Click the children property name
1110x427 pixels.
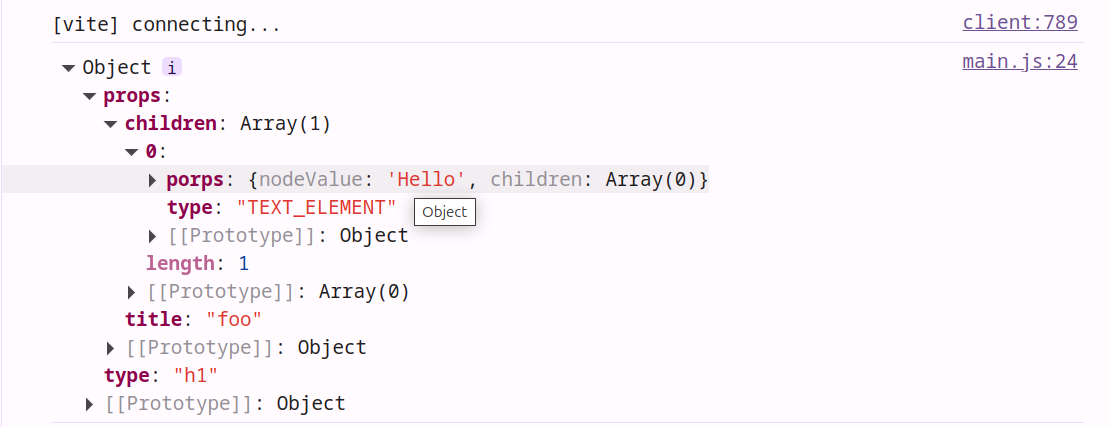click(x=170, y=124)
